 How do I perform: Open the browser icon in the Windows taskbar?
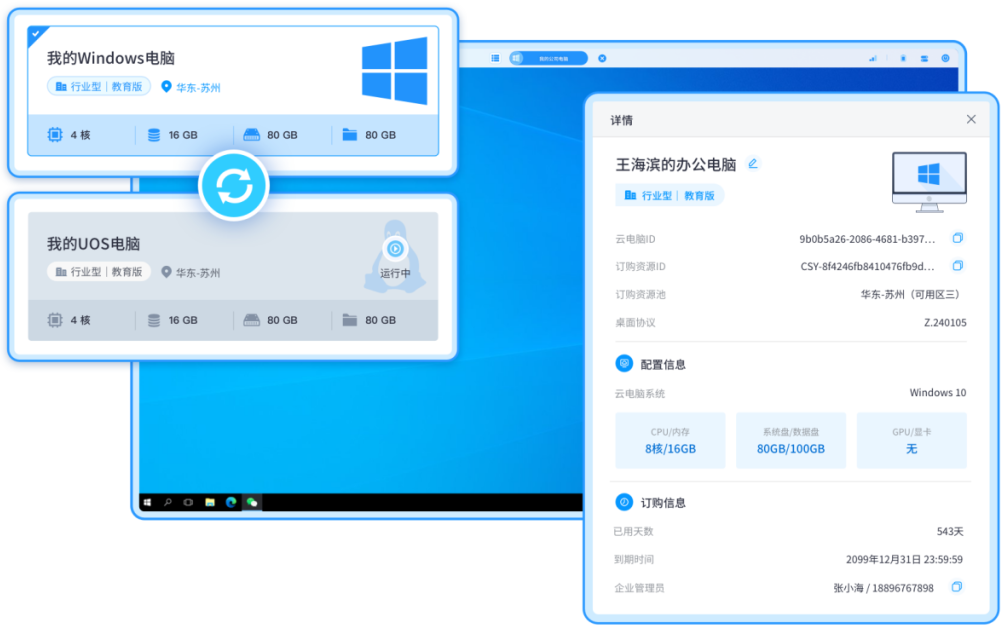pyautogui.click(x=232, y=502)
